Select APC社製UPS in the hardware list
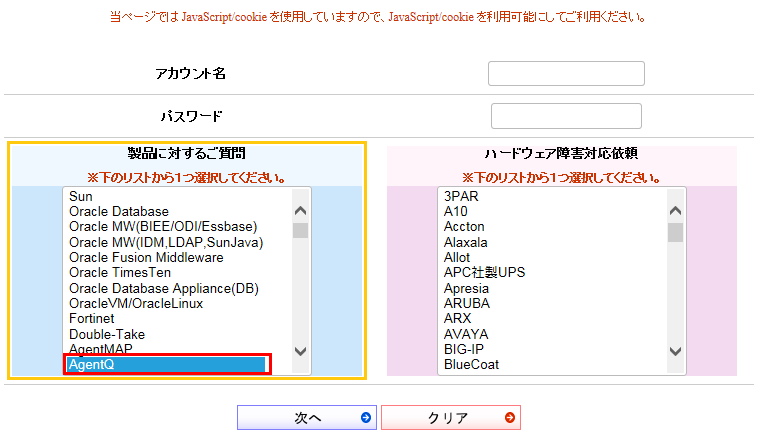 (x=484, y=273)
